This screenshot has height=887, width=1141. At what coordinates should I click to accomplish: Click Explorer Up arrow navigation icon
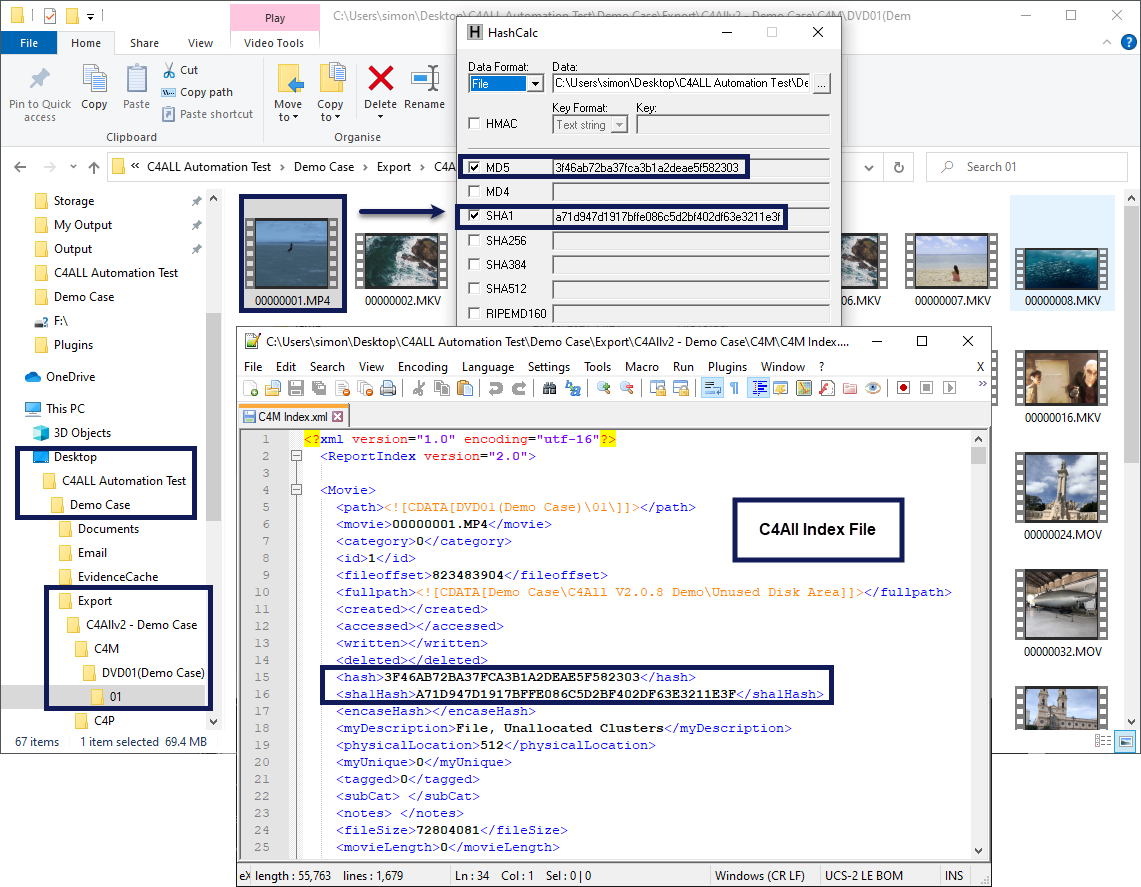[x=94, y=167]
